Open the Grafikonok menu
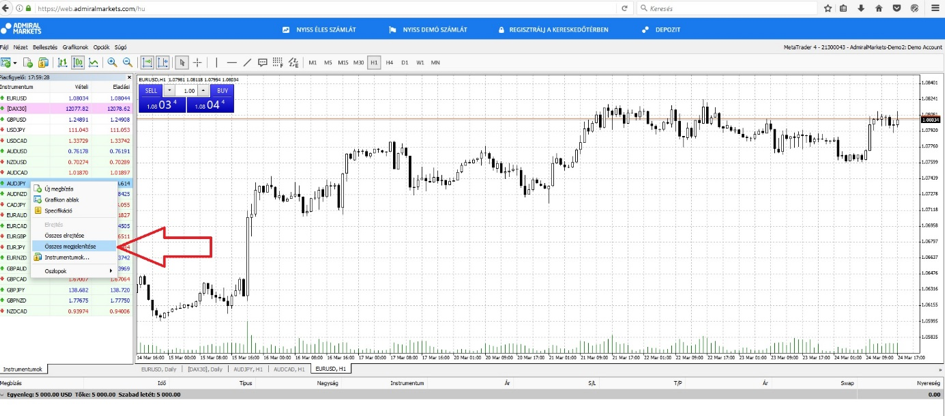 [75, 47]
